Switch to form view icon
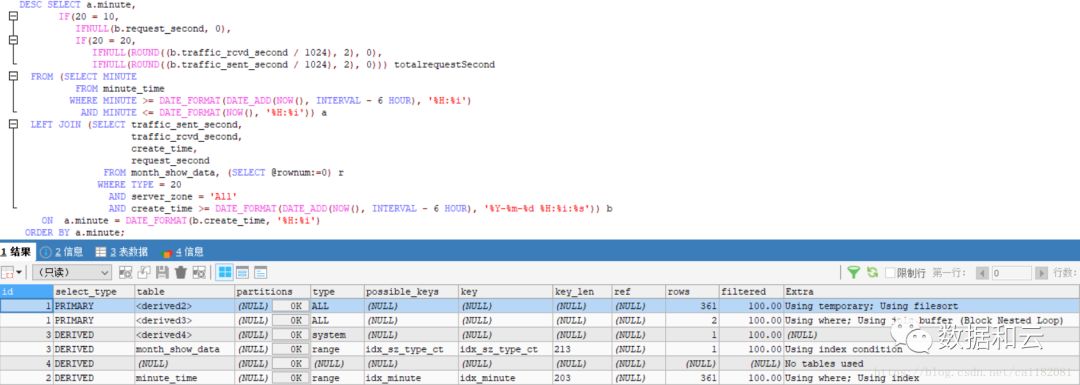Screen dimensions: 1080x385 242,273
